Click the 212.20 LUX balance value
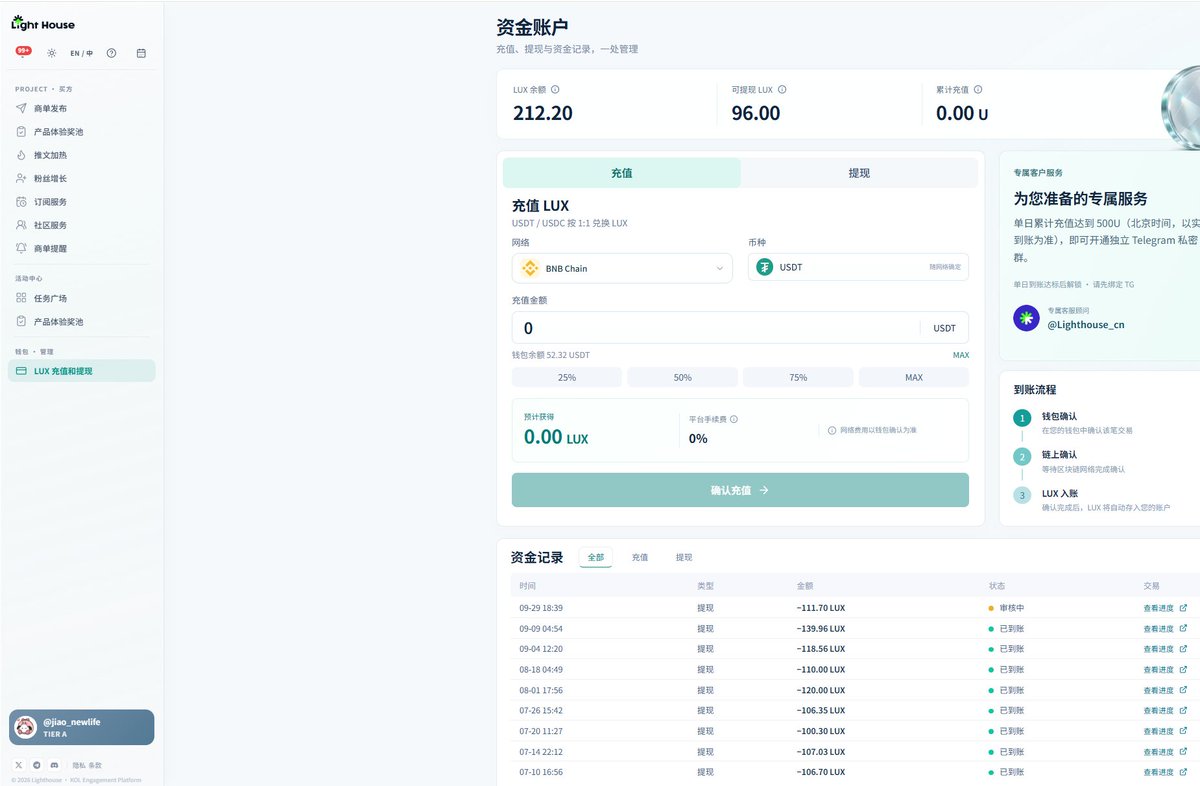The height and width of the screenshot is (786, 1200). click(543, 113)
